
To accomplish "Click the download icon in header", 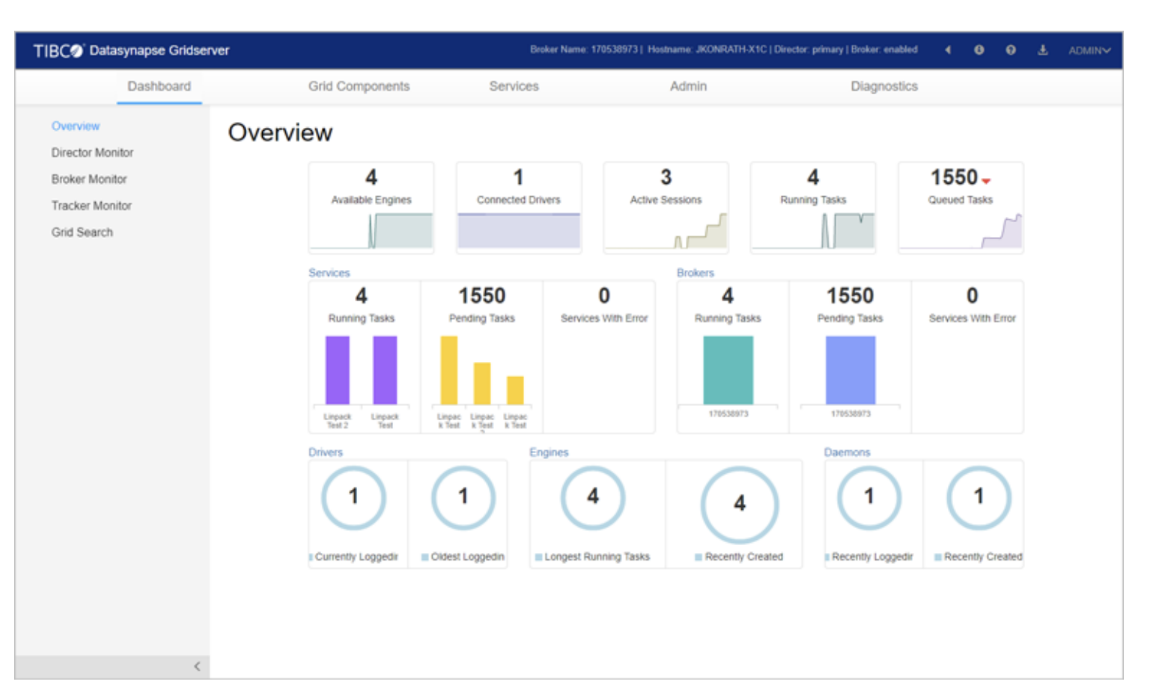I will 1042,51.
